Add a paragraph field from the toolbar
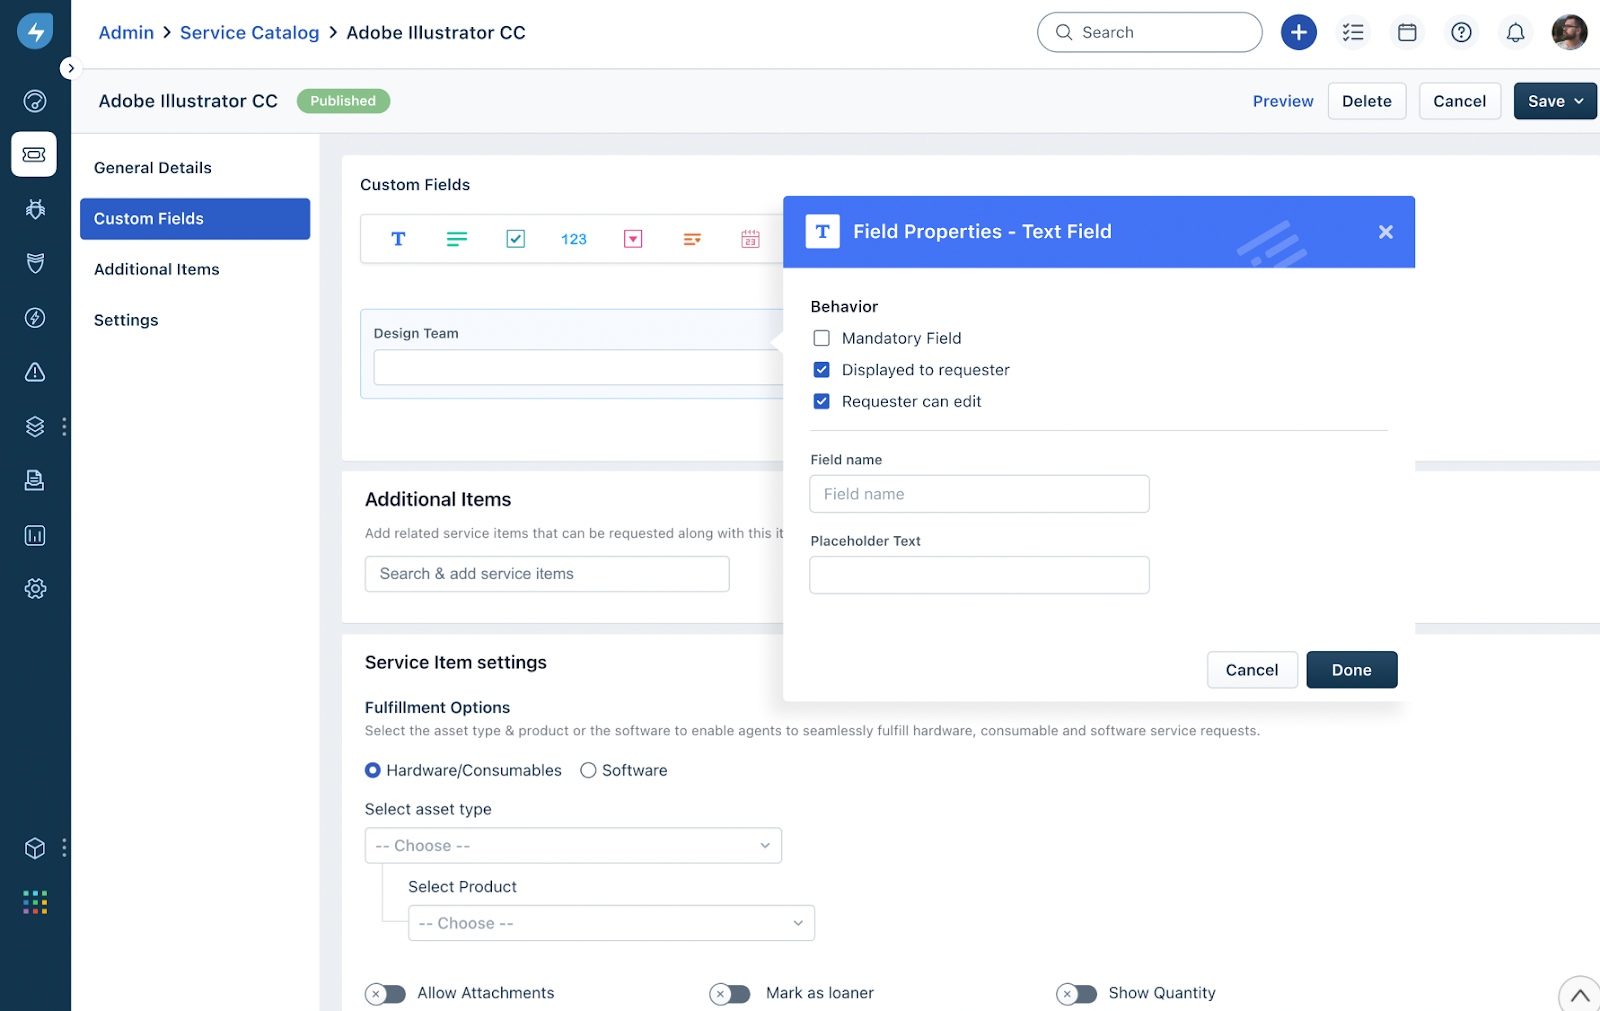The height and width of the screenshot is (1011, 1600). point(457,239)
